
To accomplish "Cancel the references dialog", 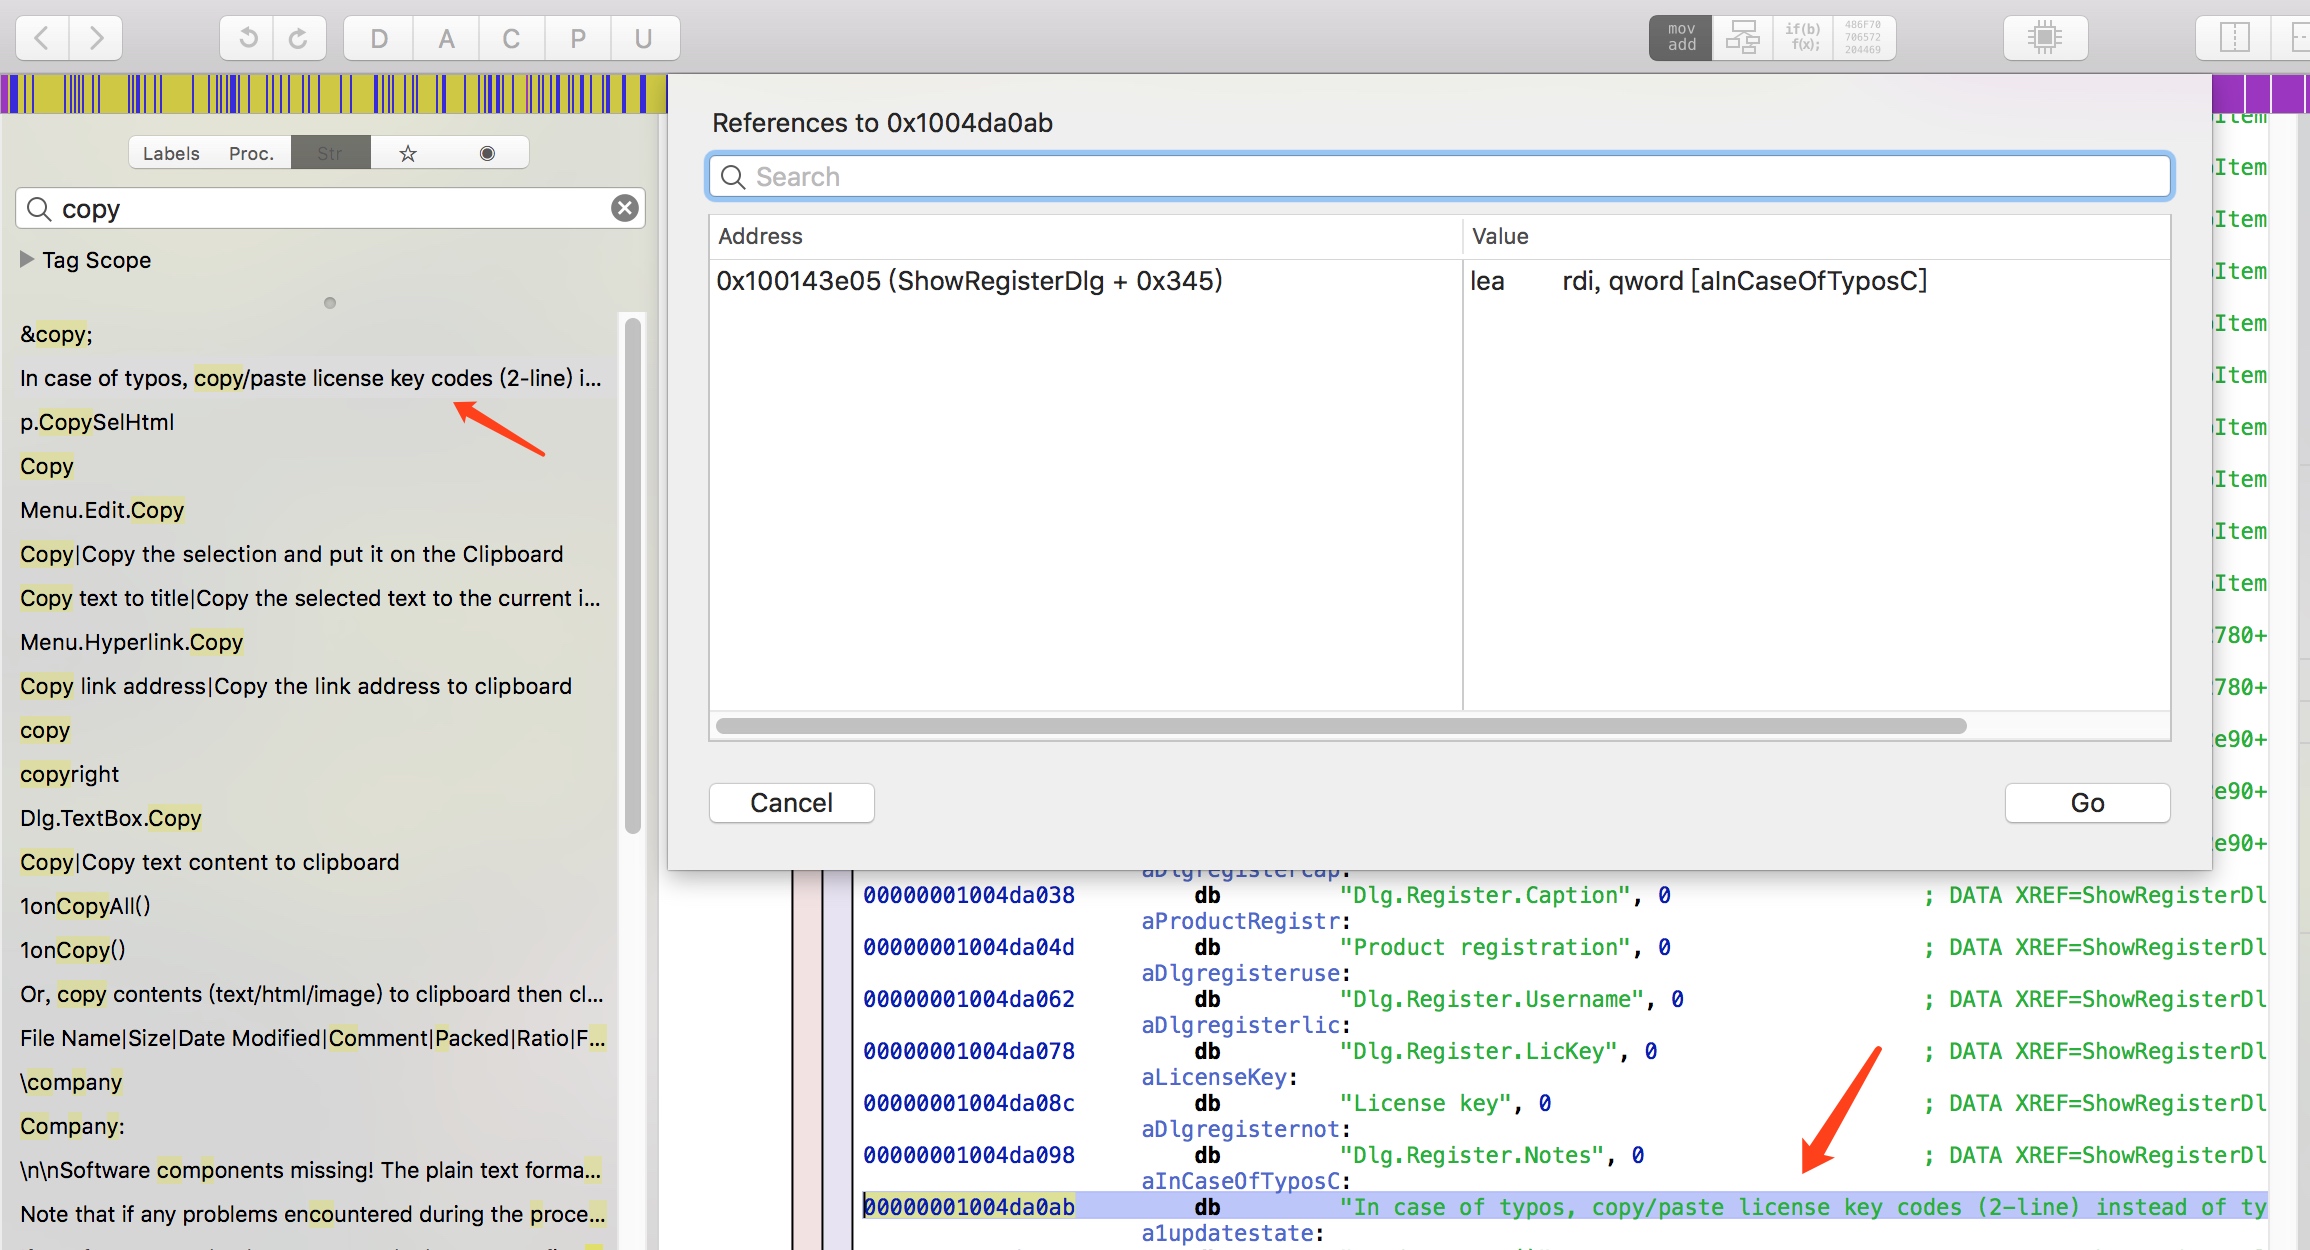I will [791, 803].
